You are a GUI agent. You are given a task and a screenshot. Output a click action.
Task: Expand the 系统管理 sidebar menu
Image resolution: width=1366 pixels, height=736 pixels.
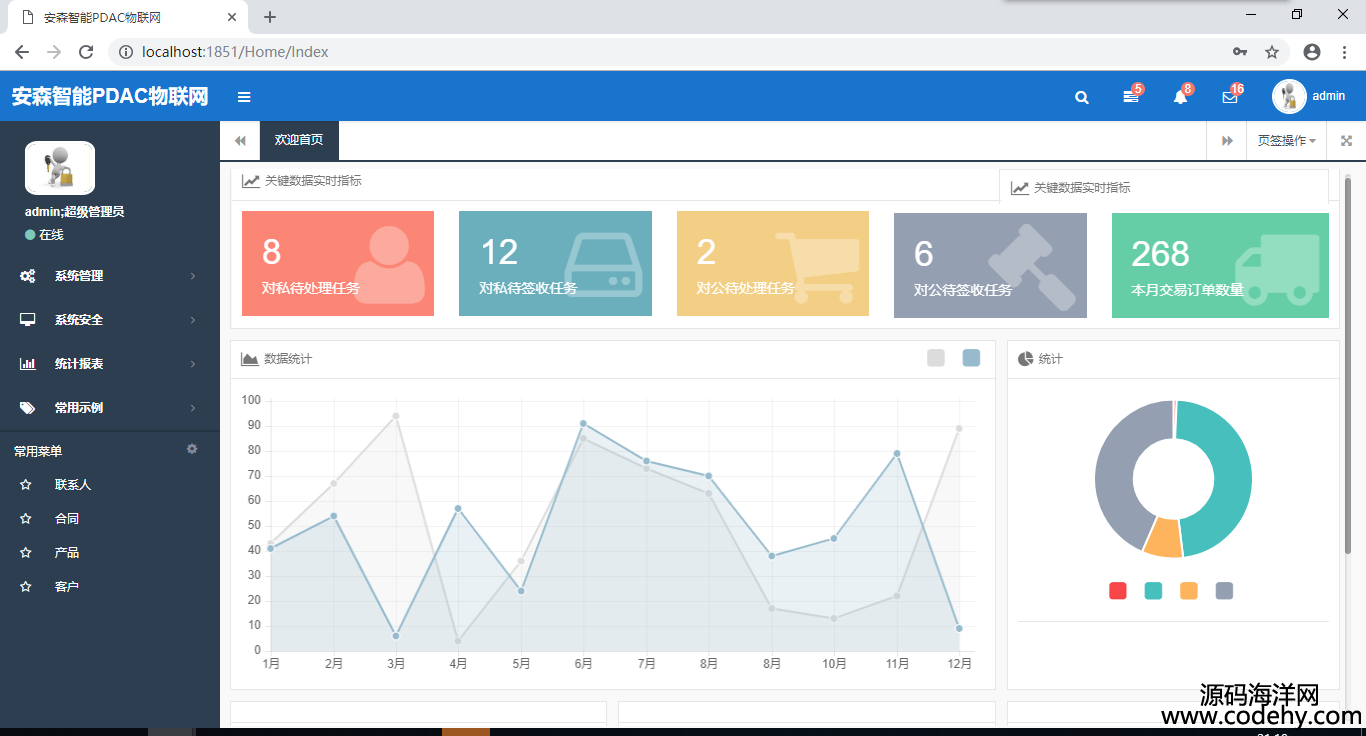point(109,276)
